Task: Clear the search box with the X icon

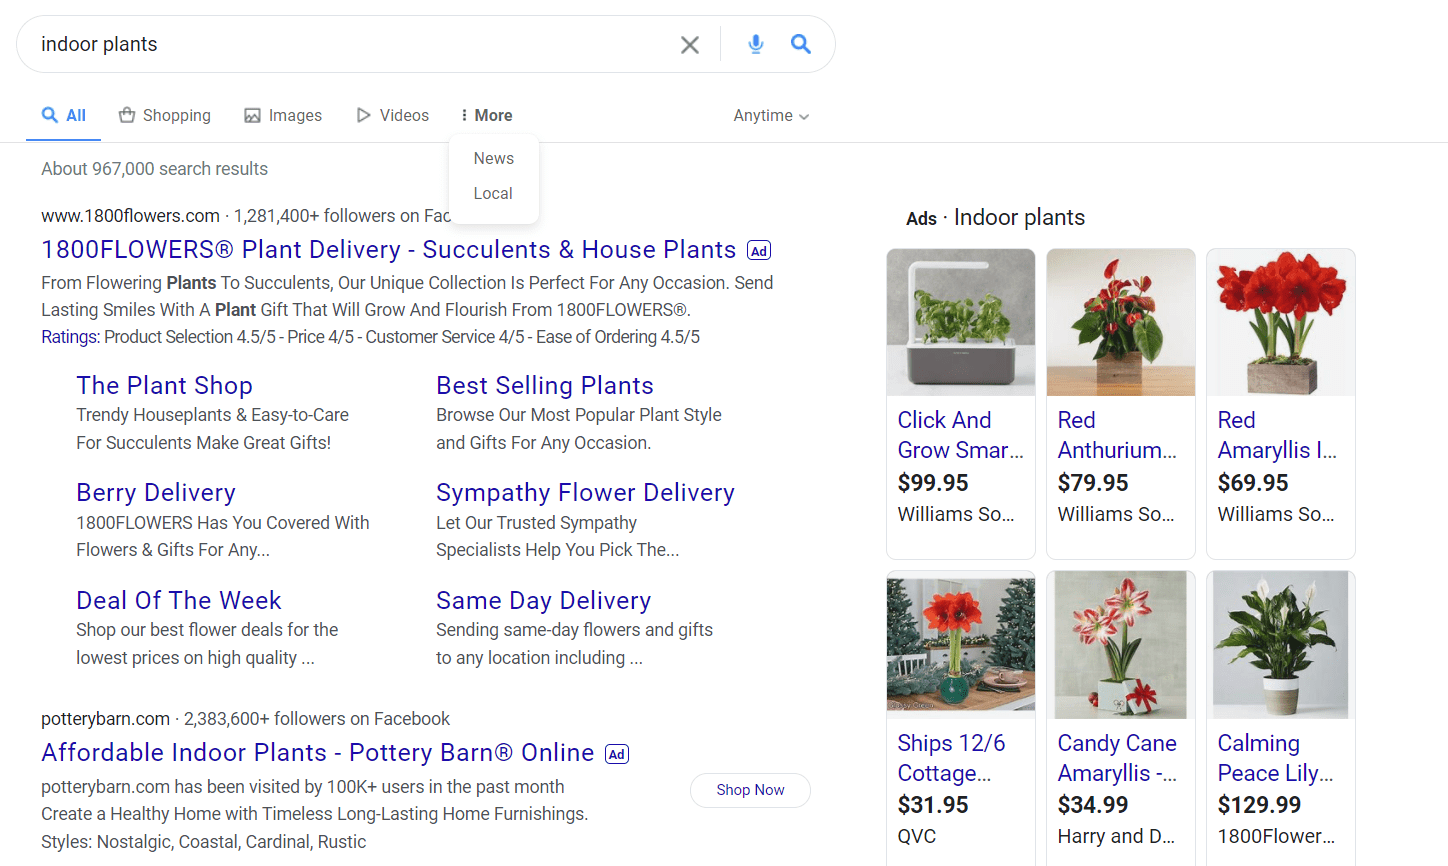Action: click(690, 45)
